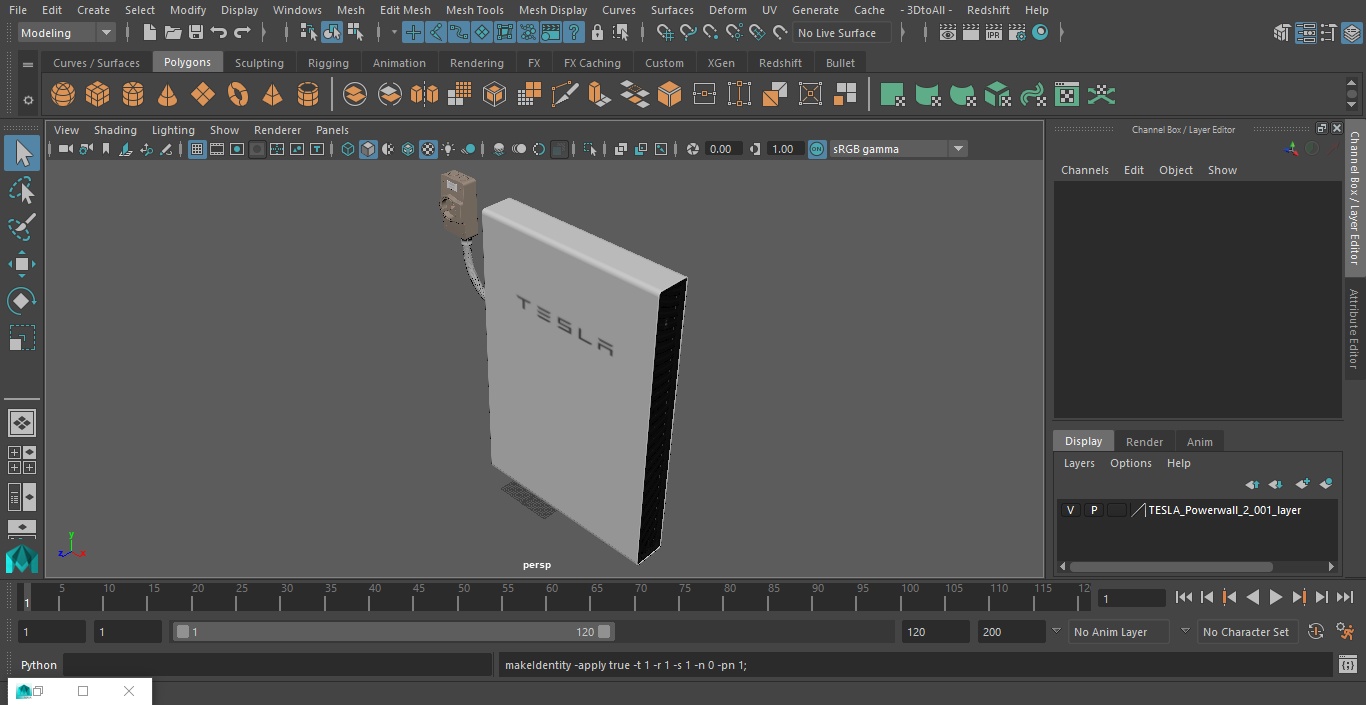Image resolution: width=1366 pixels, height=705 pixels.
Task: Toggle sRGB view transform button
Action: pos(817,149)
